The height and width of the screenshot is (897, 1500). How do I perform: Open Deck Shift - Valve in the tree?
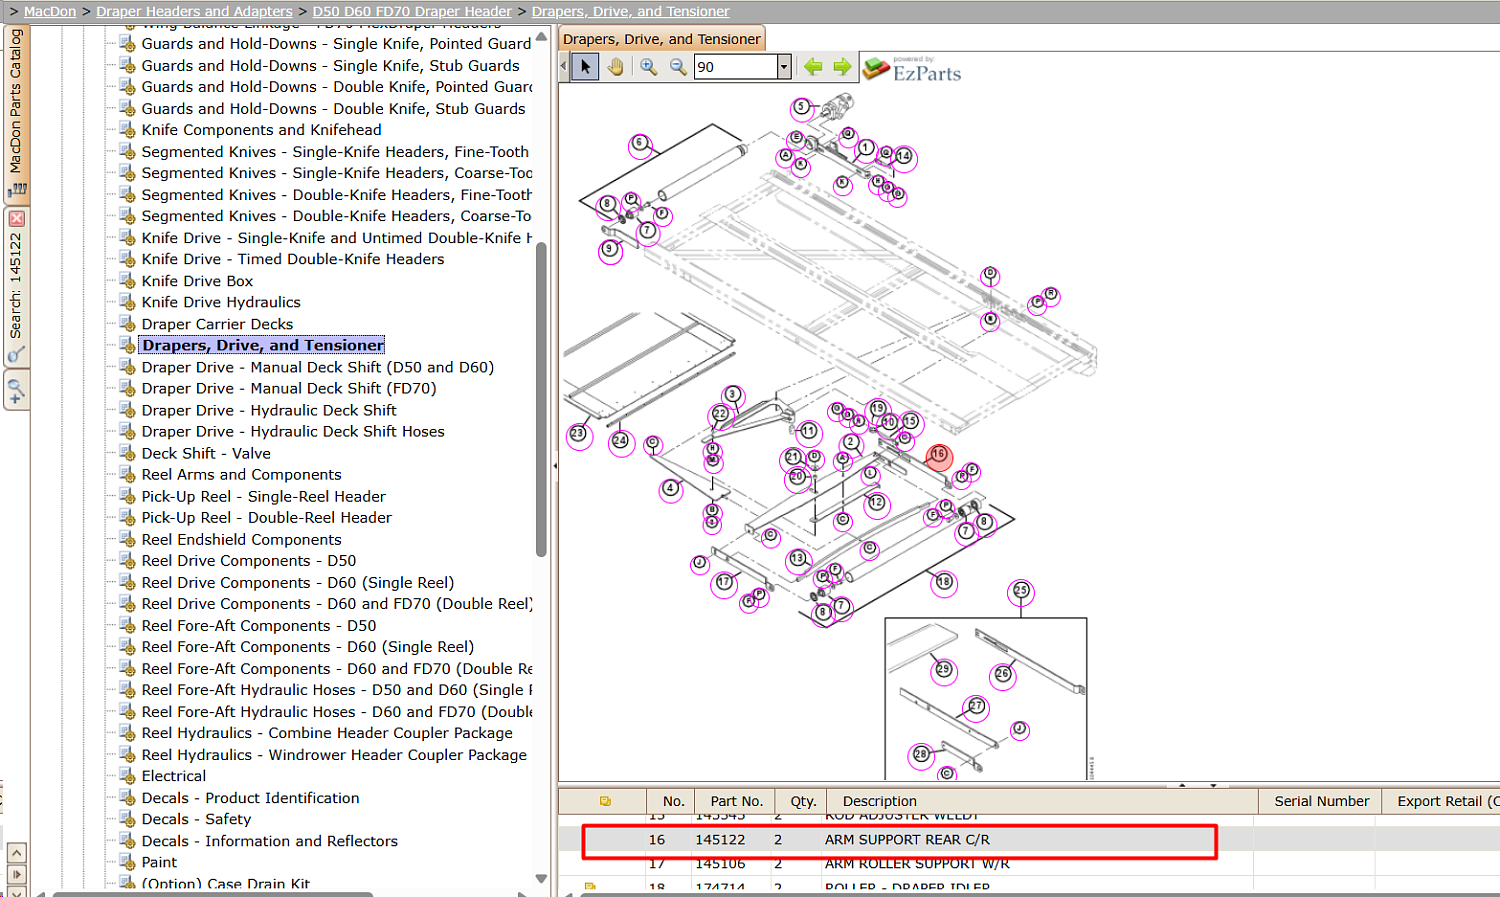tap(206, 453)
